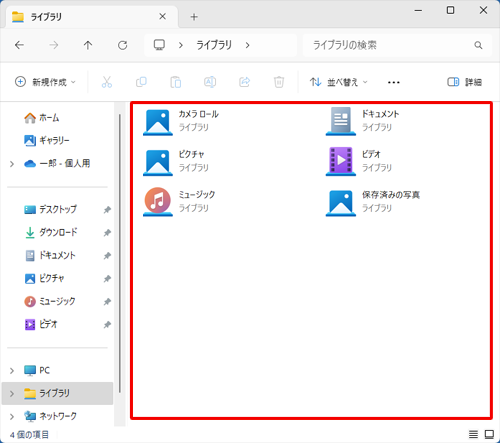Click the Refresh button beside address bar
Screen dimensions: 500x443
(x=122, y=45)
